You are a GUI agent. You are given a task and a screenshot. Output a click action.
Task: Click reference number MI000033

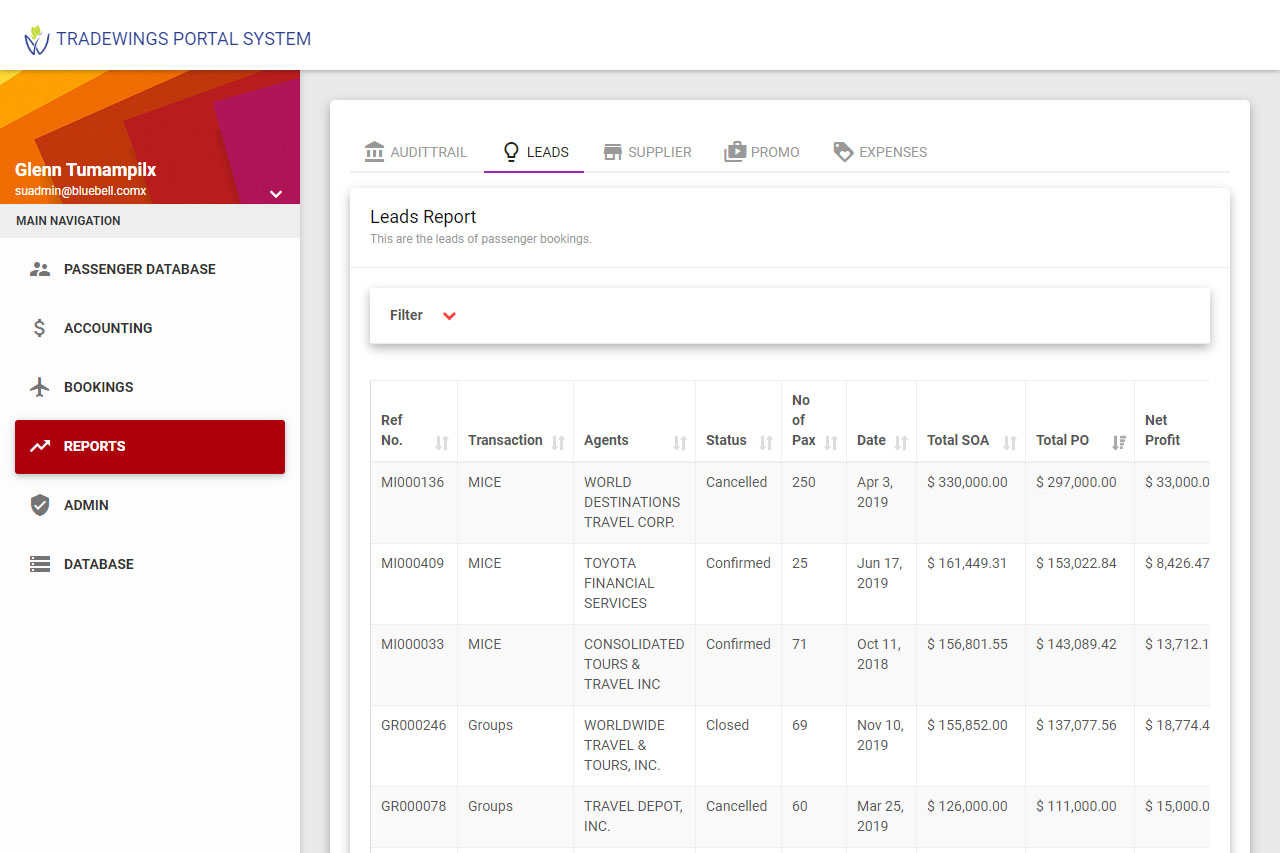pyautogui.click(x=412, y=644)
